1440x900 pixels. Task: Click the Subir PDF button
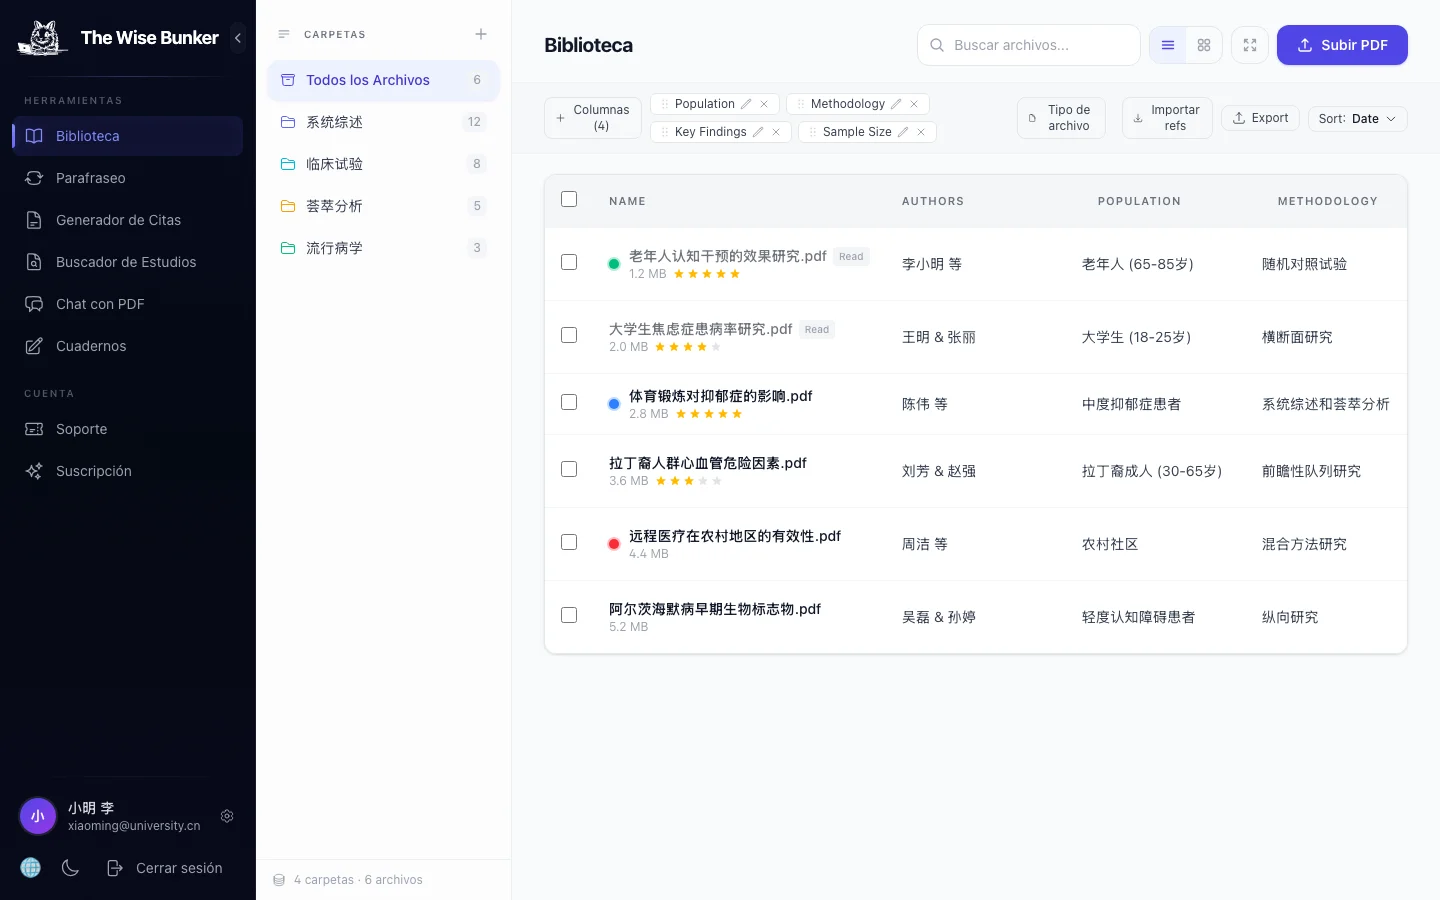(1342, 45)
